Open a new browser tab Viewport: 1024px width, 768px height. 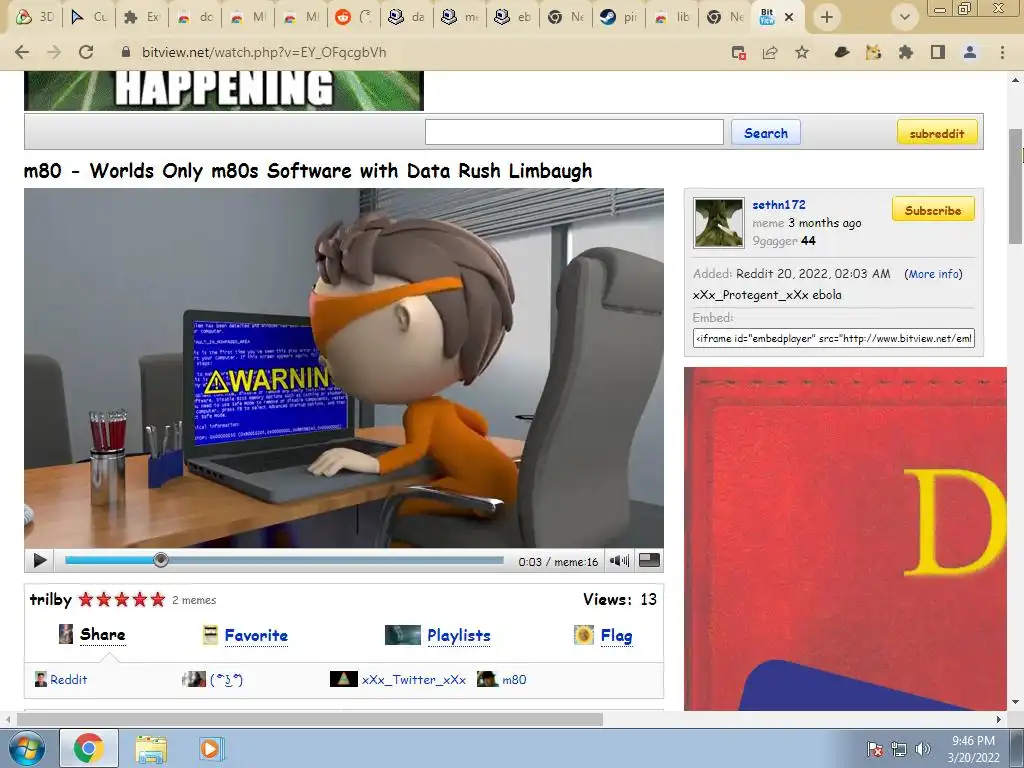tap(827, 17)
